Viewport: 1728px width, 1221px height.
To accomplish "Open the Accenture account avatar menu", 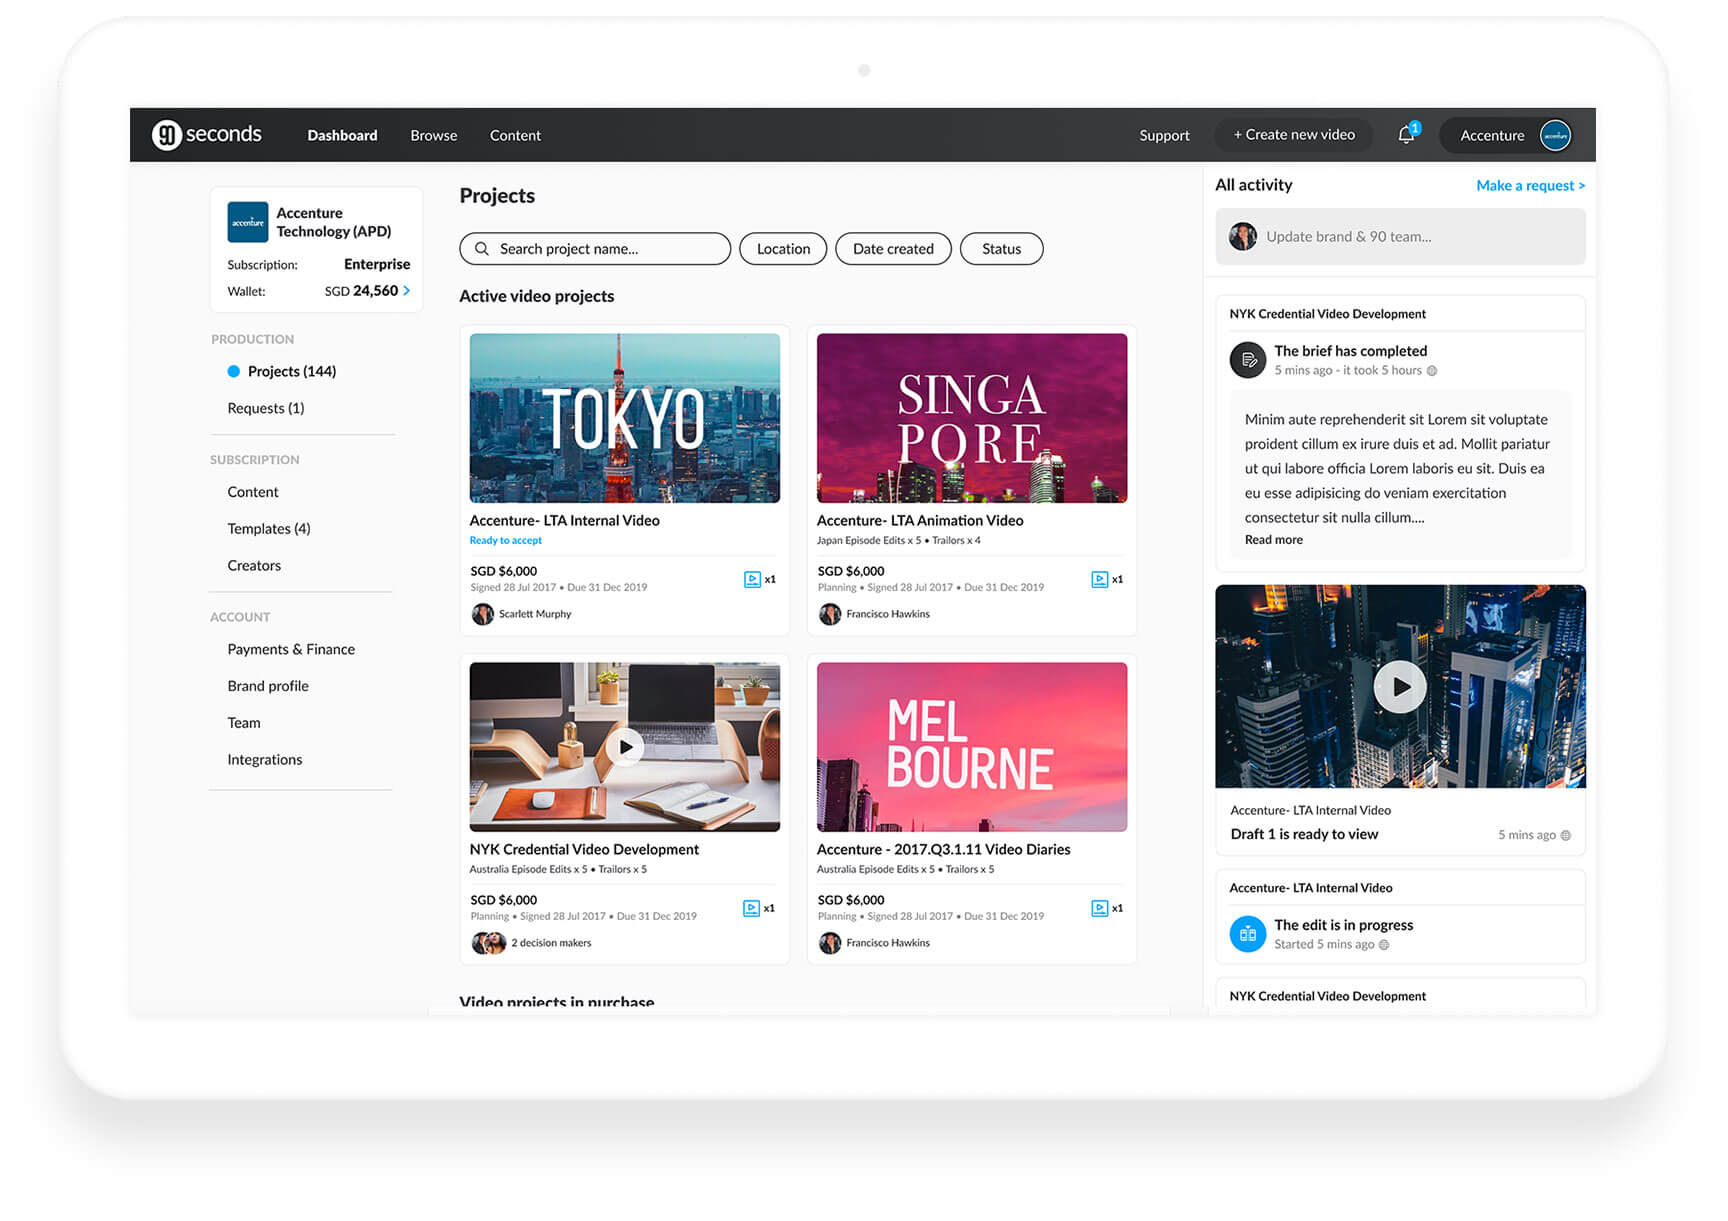I will click(1555, 135).
